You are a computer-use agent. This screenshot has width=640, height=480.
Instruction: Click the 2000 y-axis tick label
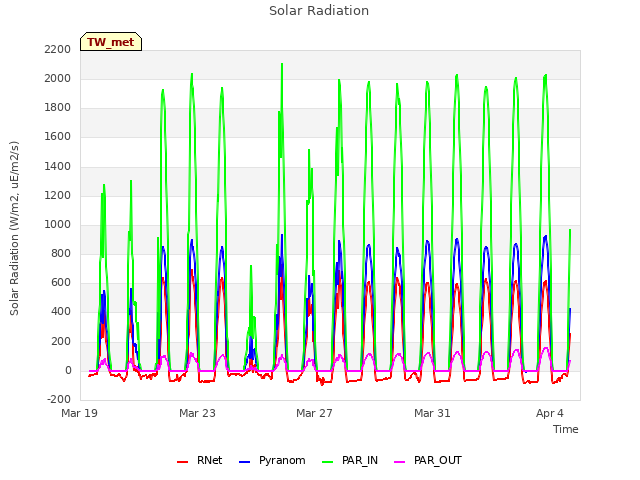(x=58, y=78)
